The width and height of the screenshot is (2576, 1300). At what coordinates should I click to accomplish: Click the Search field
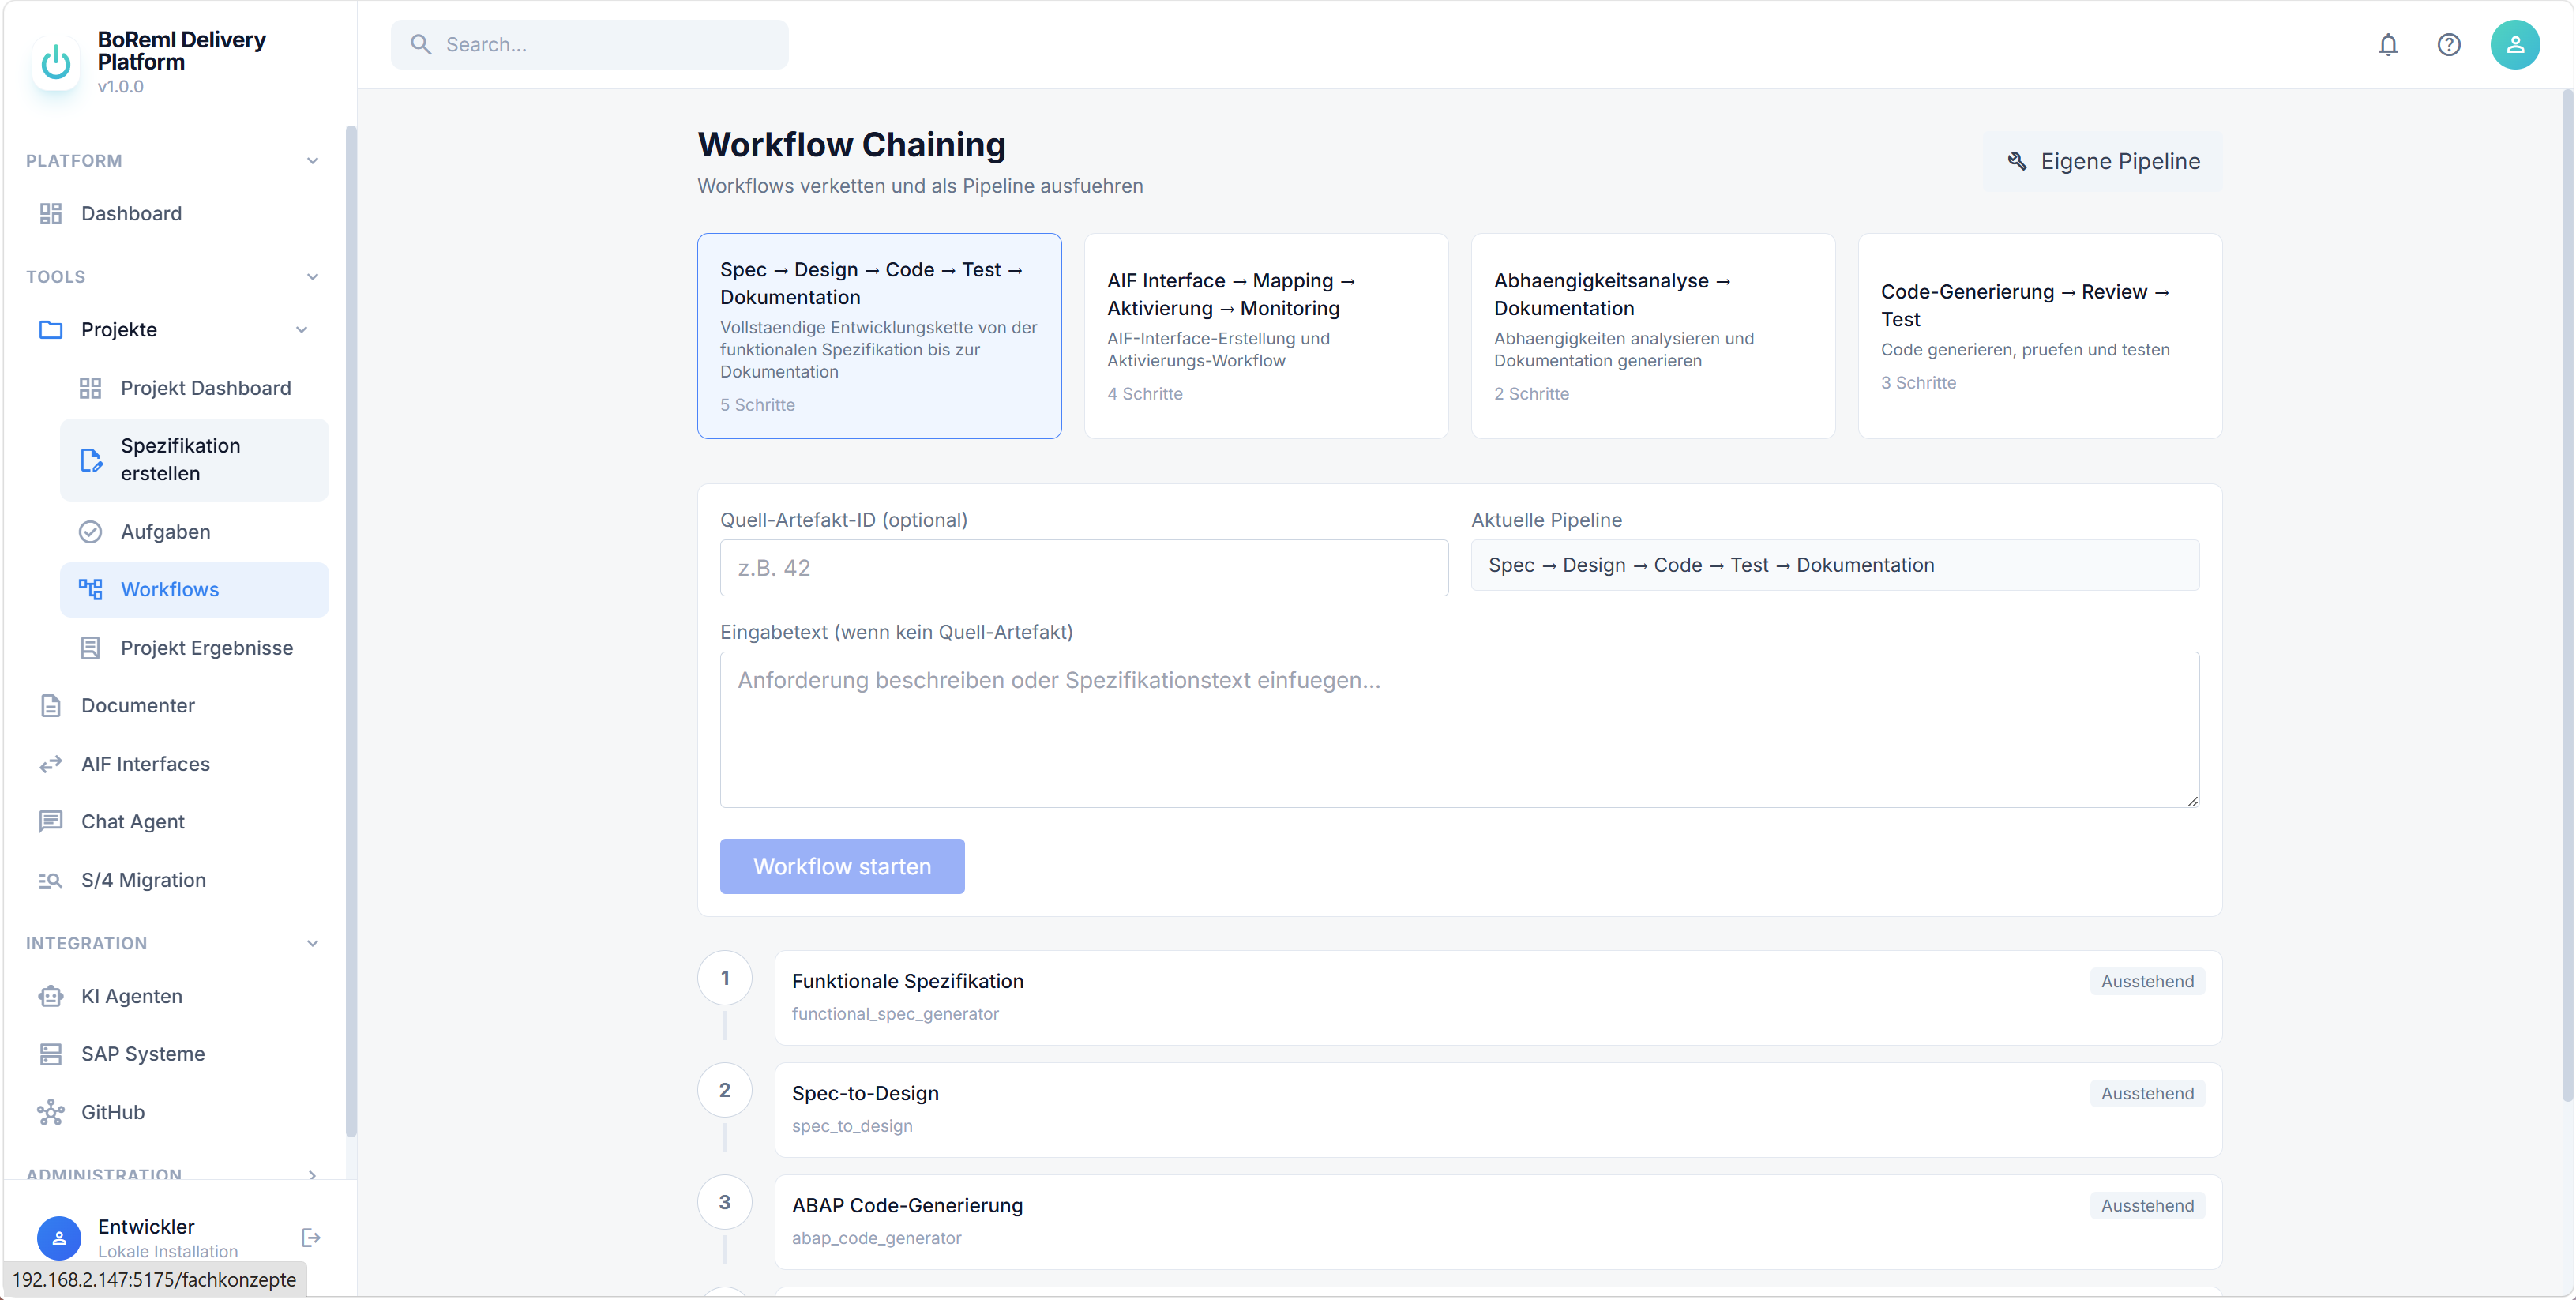589,45
